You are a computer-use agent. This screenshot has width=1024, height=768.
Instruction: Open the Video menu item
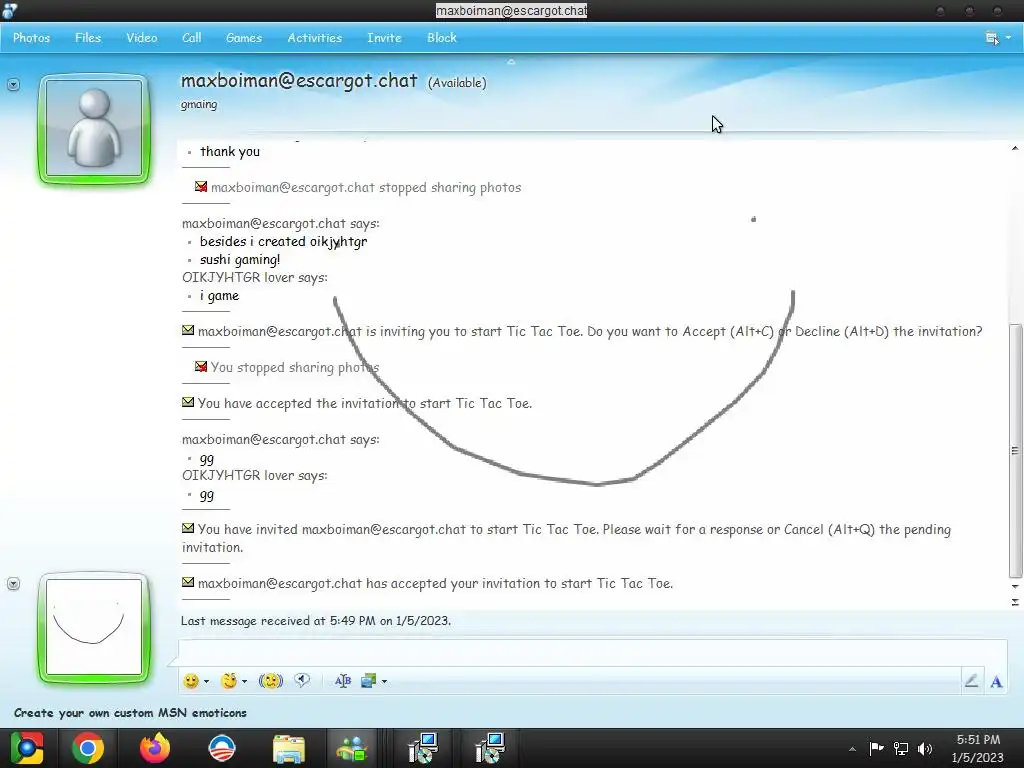coord(142,38)
